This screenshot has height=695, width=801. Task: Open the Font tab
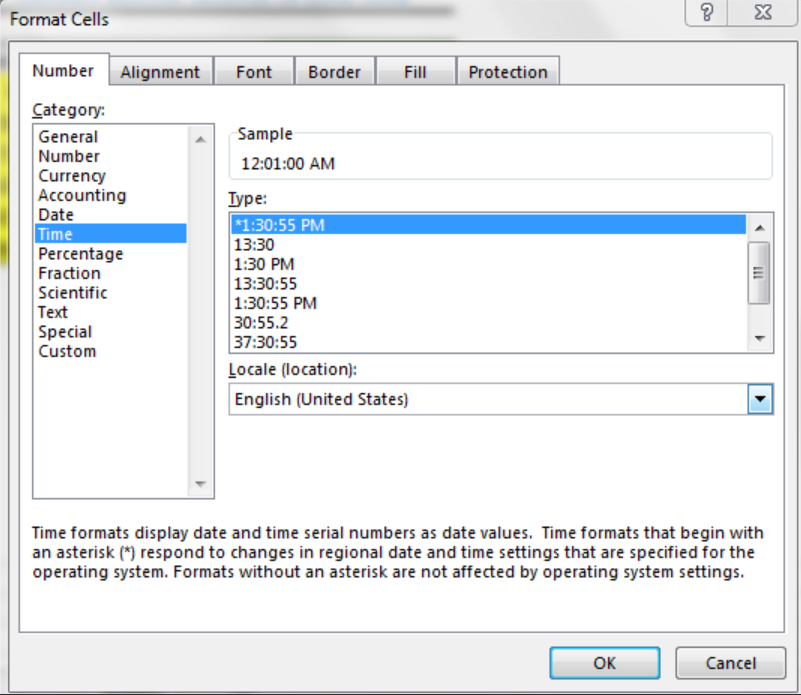pos(253,70)
